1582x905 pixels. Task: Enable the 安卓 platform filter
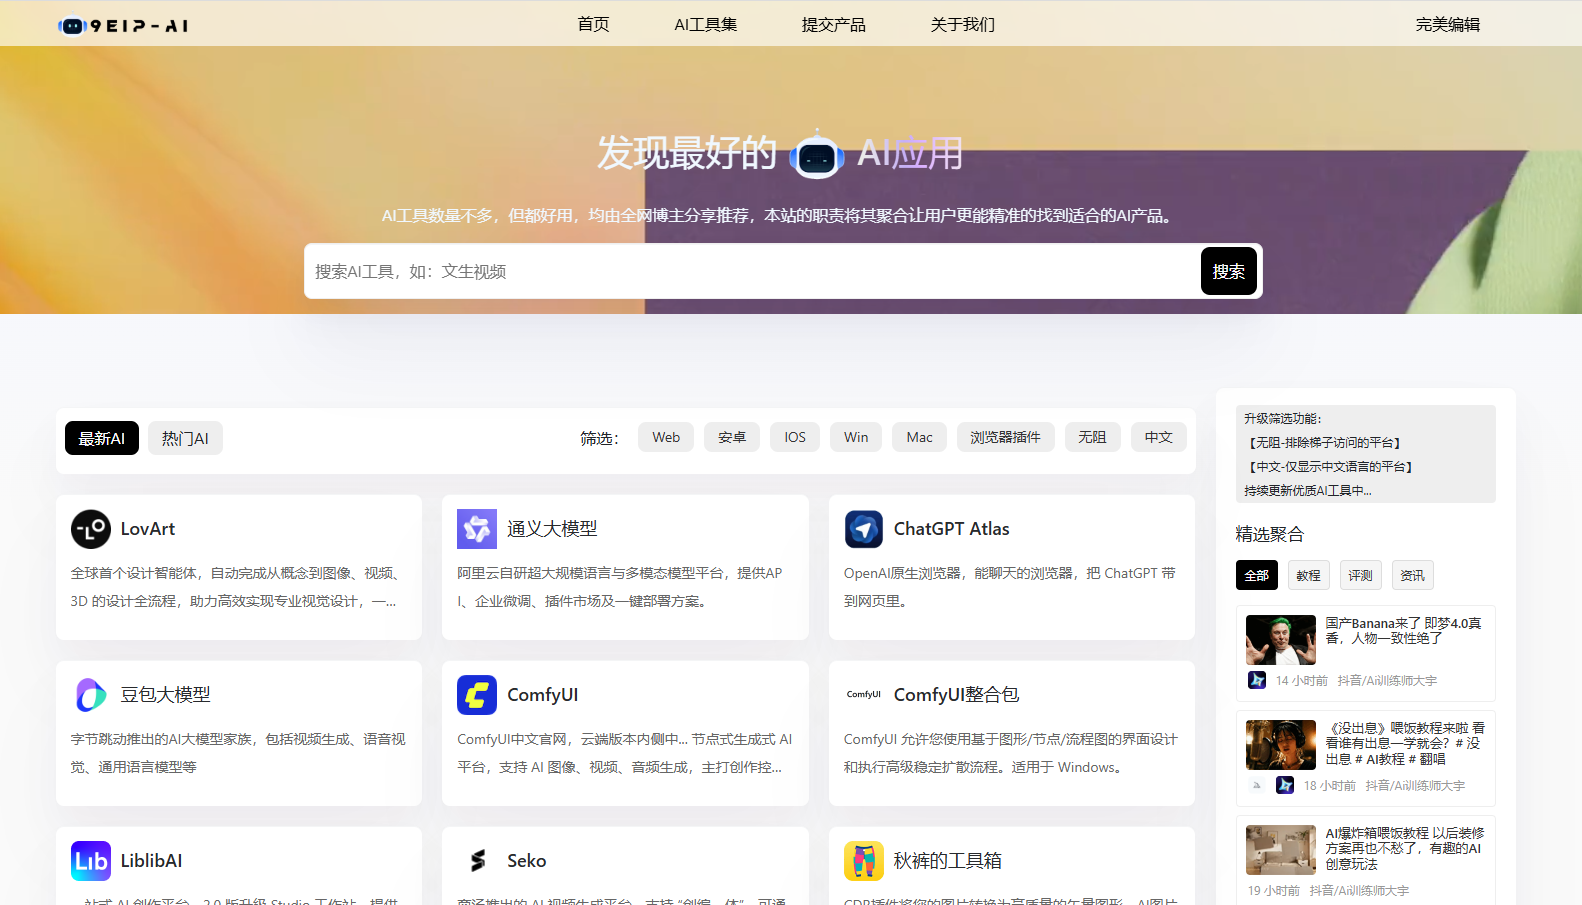tap(732, 437)
